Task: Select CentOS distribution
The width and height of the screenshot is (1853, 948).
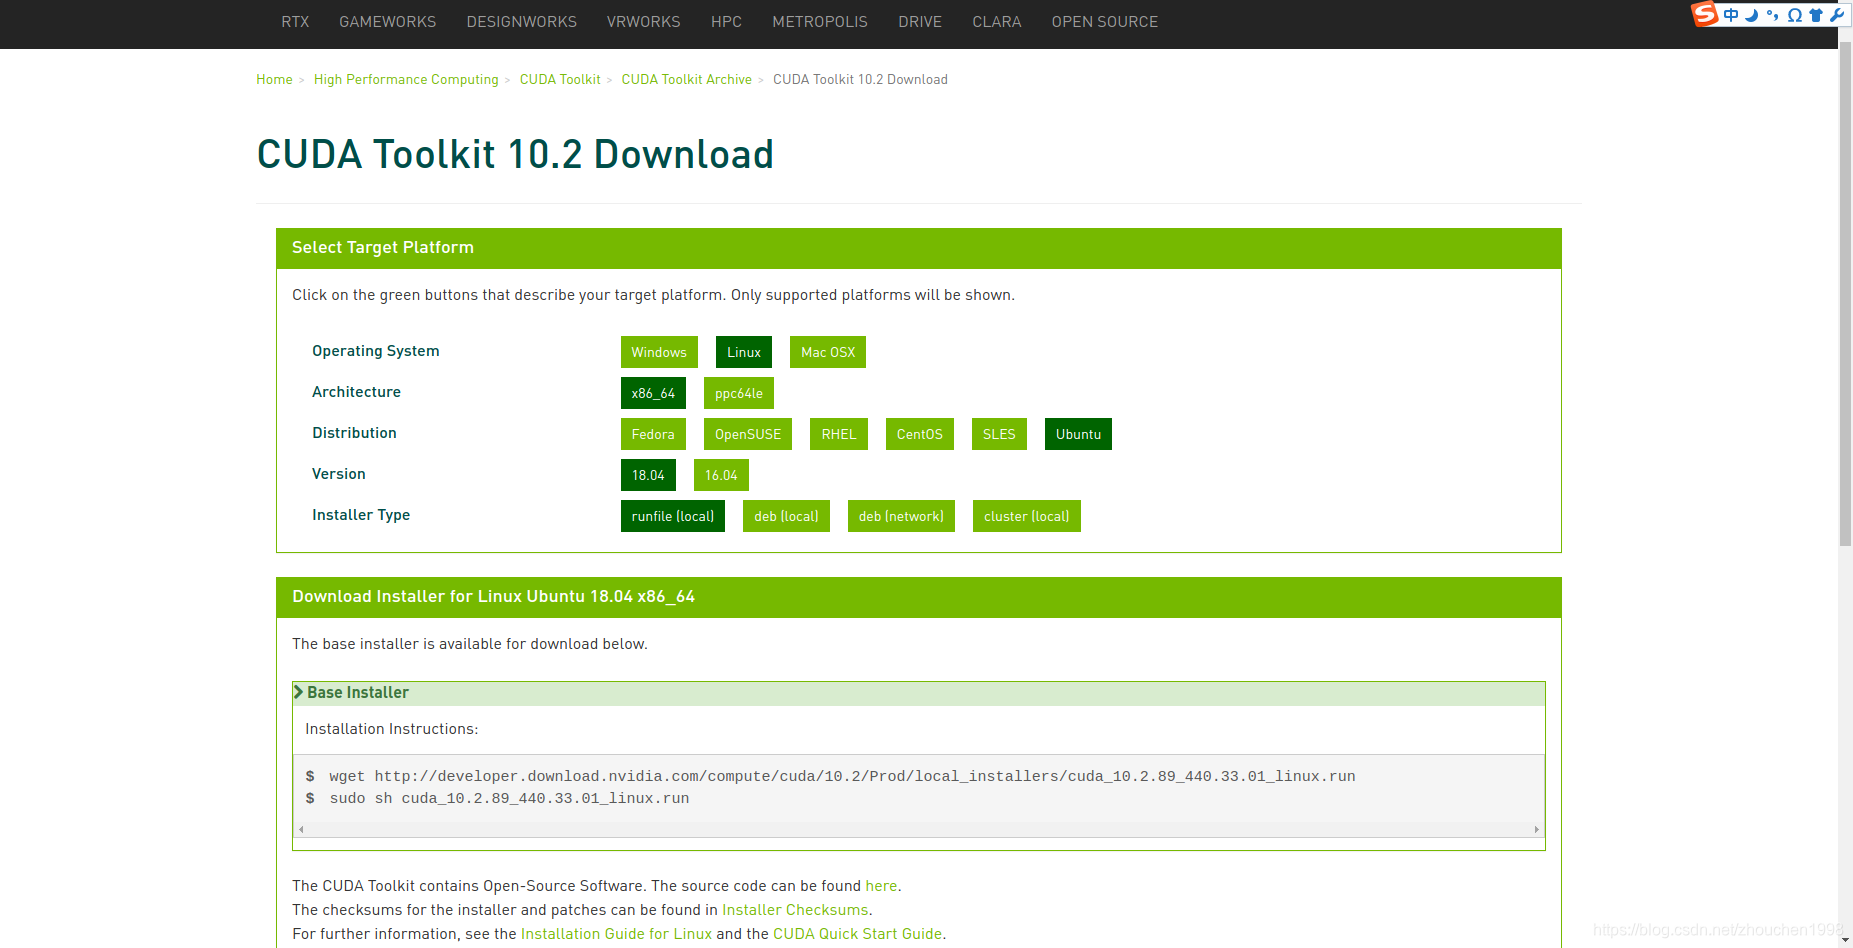Action: (x=920, y=434)
